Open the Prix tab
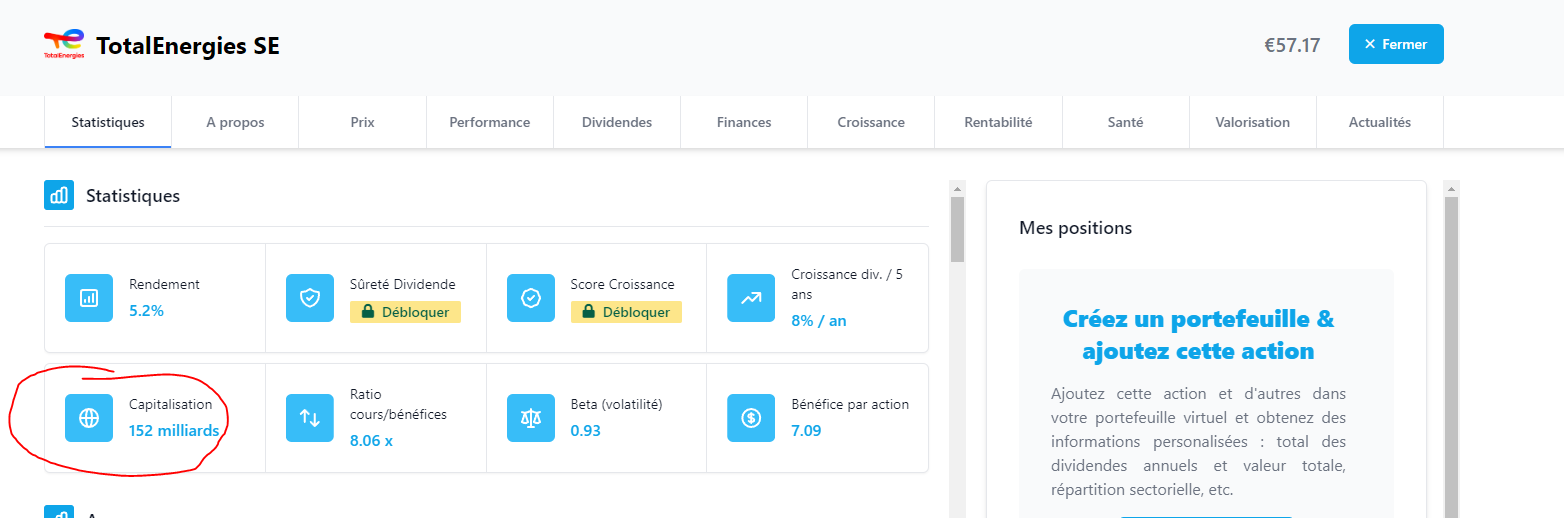The width and height of the screenshot is (1564, 518). point(362,122)
